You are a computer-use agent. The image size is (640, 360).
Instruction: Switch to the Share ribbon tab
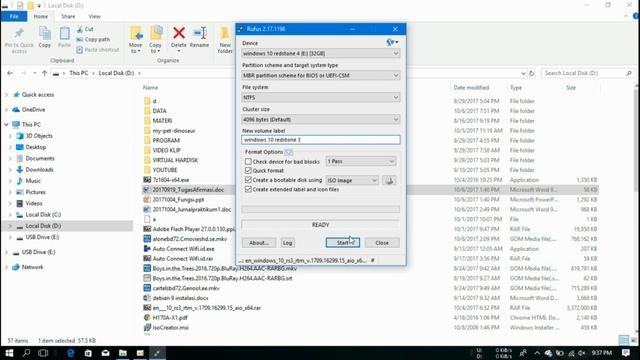coord(68,16)
